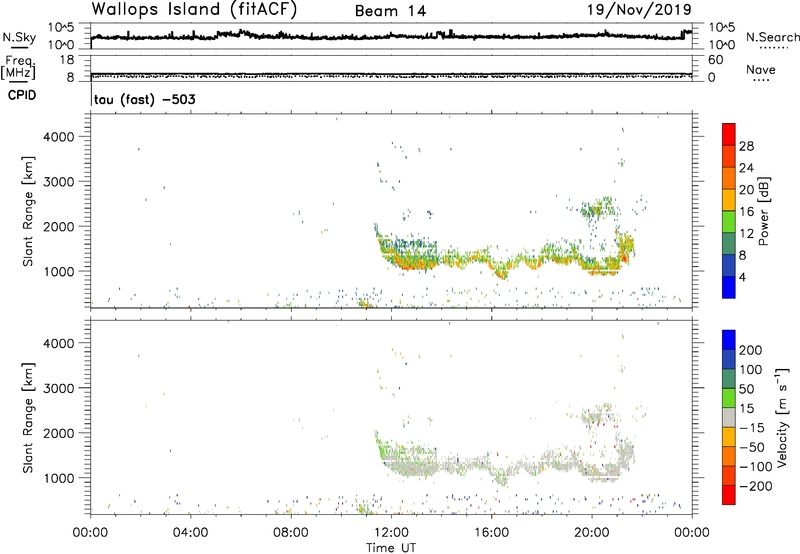Click the '20:00' time tick label
The height and width of the screenshot is (554, 800).
pyautogui.click(x=592, y=533)
